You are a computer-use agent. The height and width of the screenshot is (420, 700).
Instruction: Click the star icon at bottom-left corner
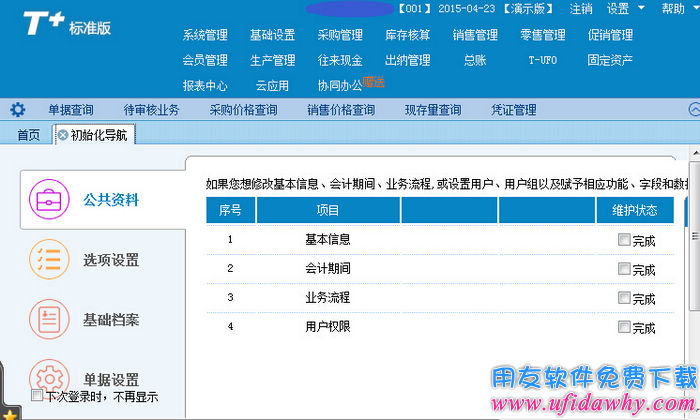[9, 415]
